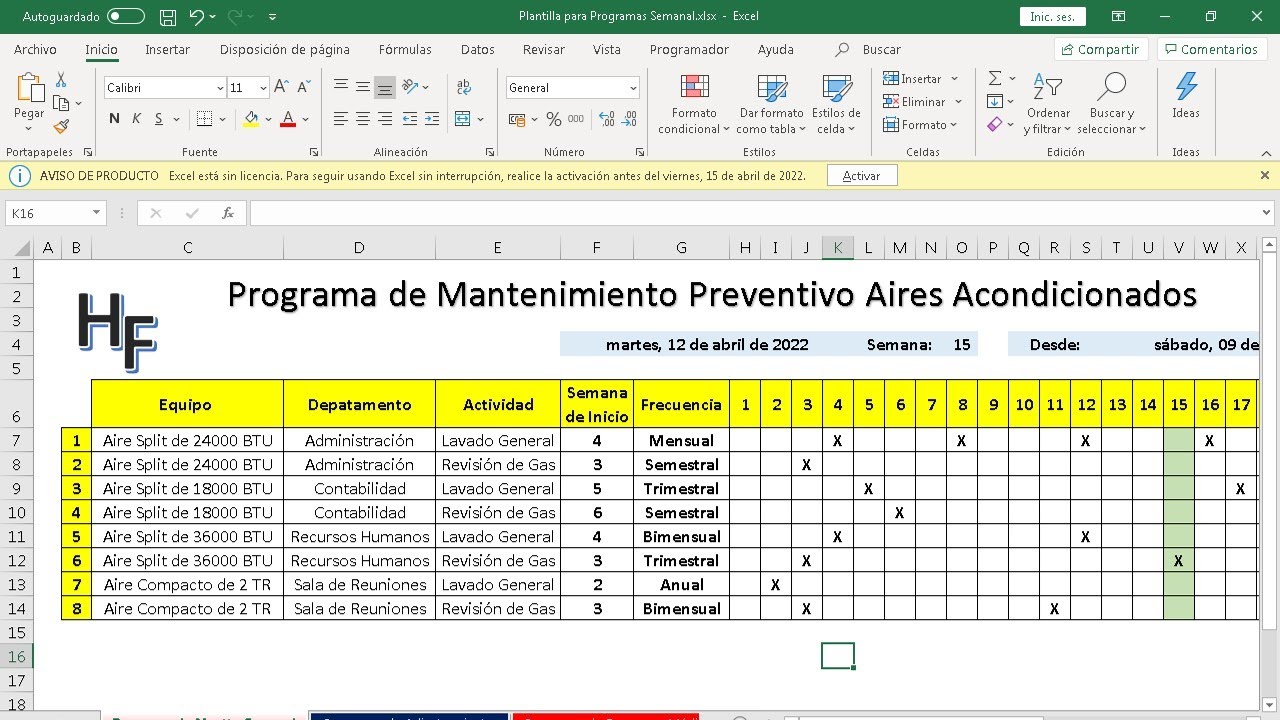Switch to the Fórmulas tab
The width and height of the screenshot is (1280, 720).
pyautogui.click(x=405, y=49)
